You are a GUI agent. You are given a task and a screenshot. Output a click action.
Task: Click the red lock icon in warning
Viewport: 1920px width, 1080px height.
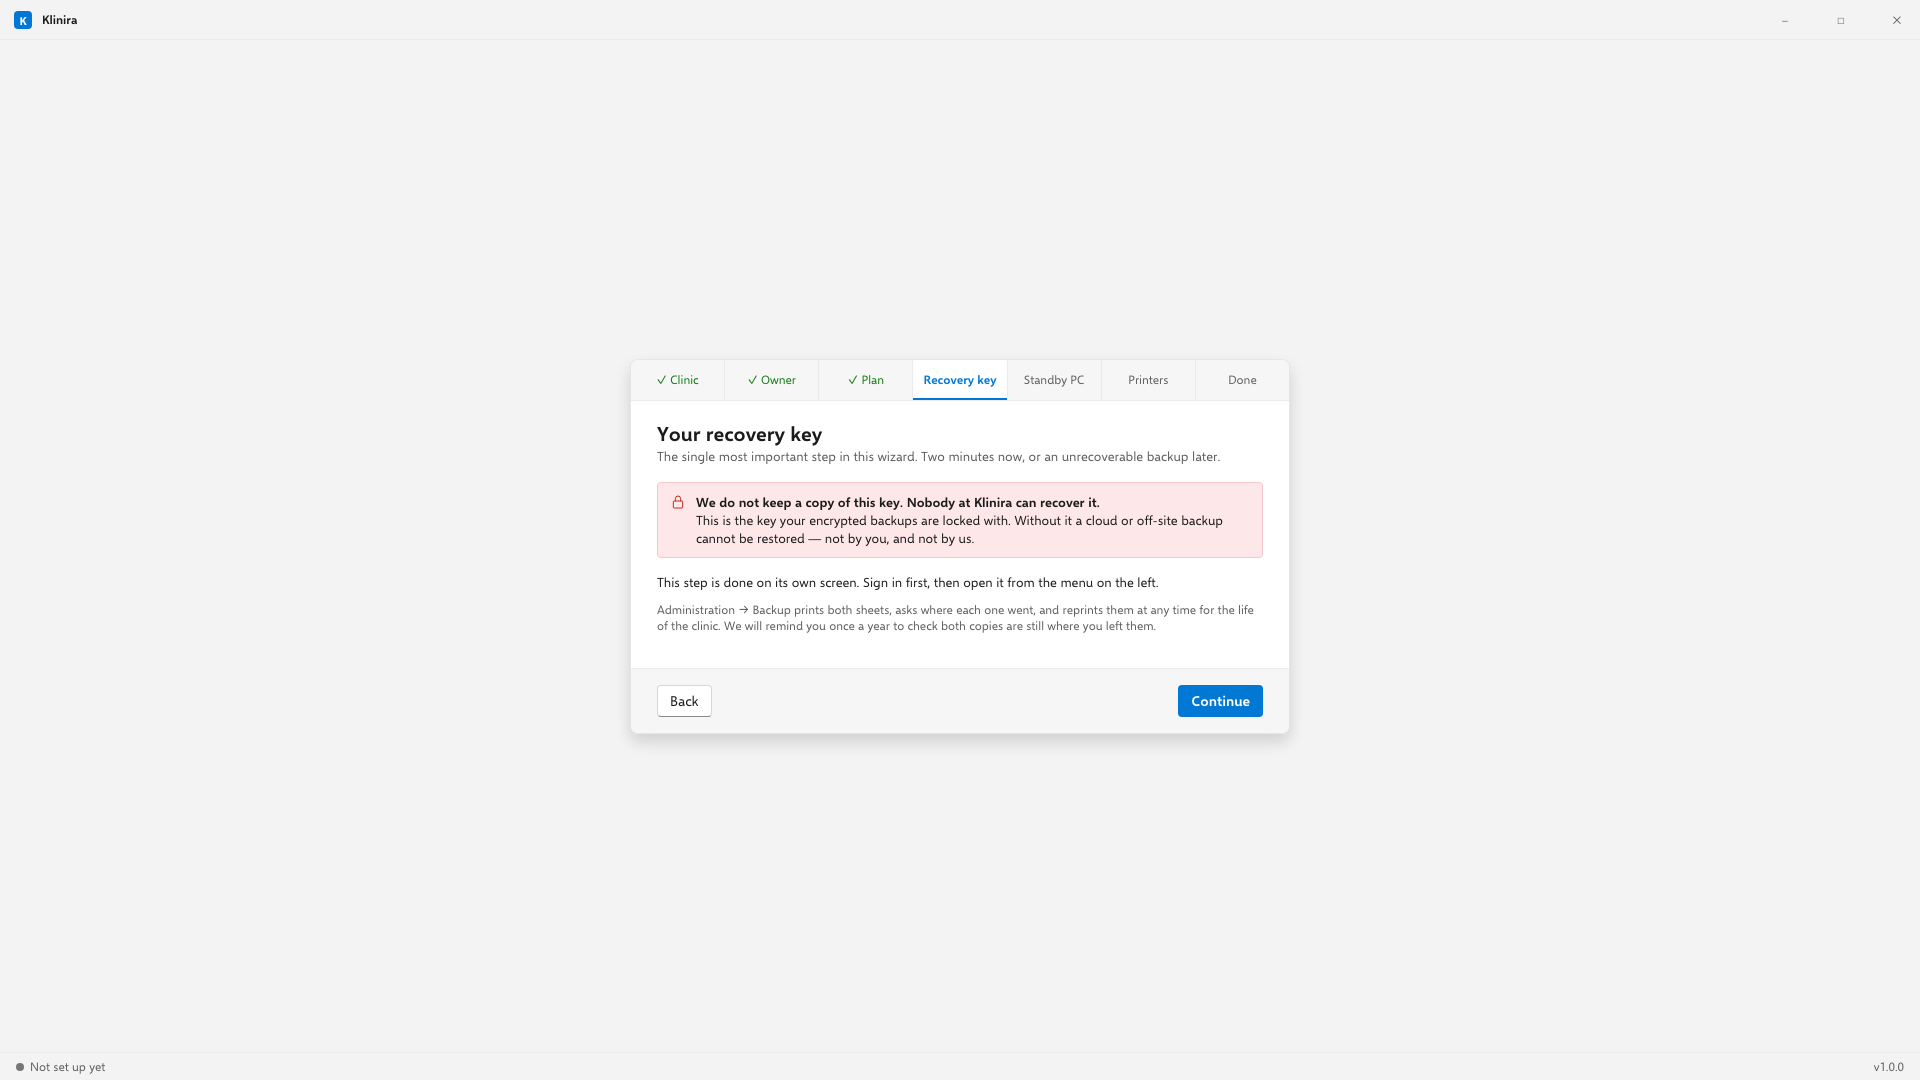pos(678,502)
